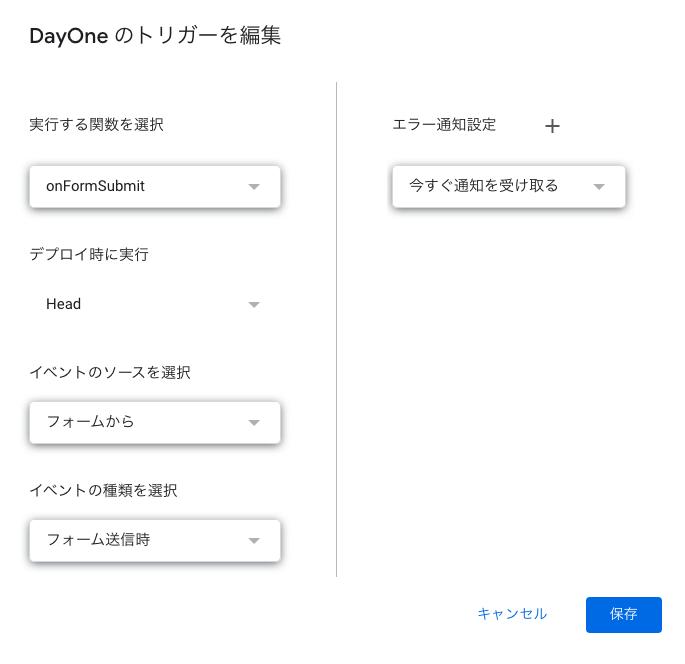Screen dimensions: 685x664
Task: Click the イベントのソースを選択 label
Action: pos(110,373)
